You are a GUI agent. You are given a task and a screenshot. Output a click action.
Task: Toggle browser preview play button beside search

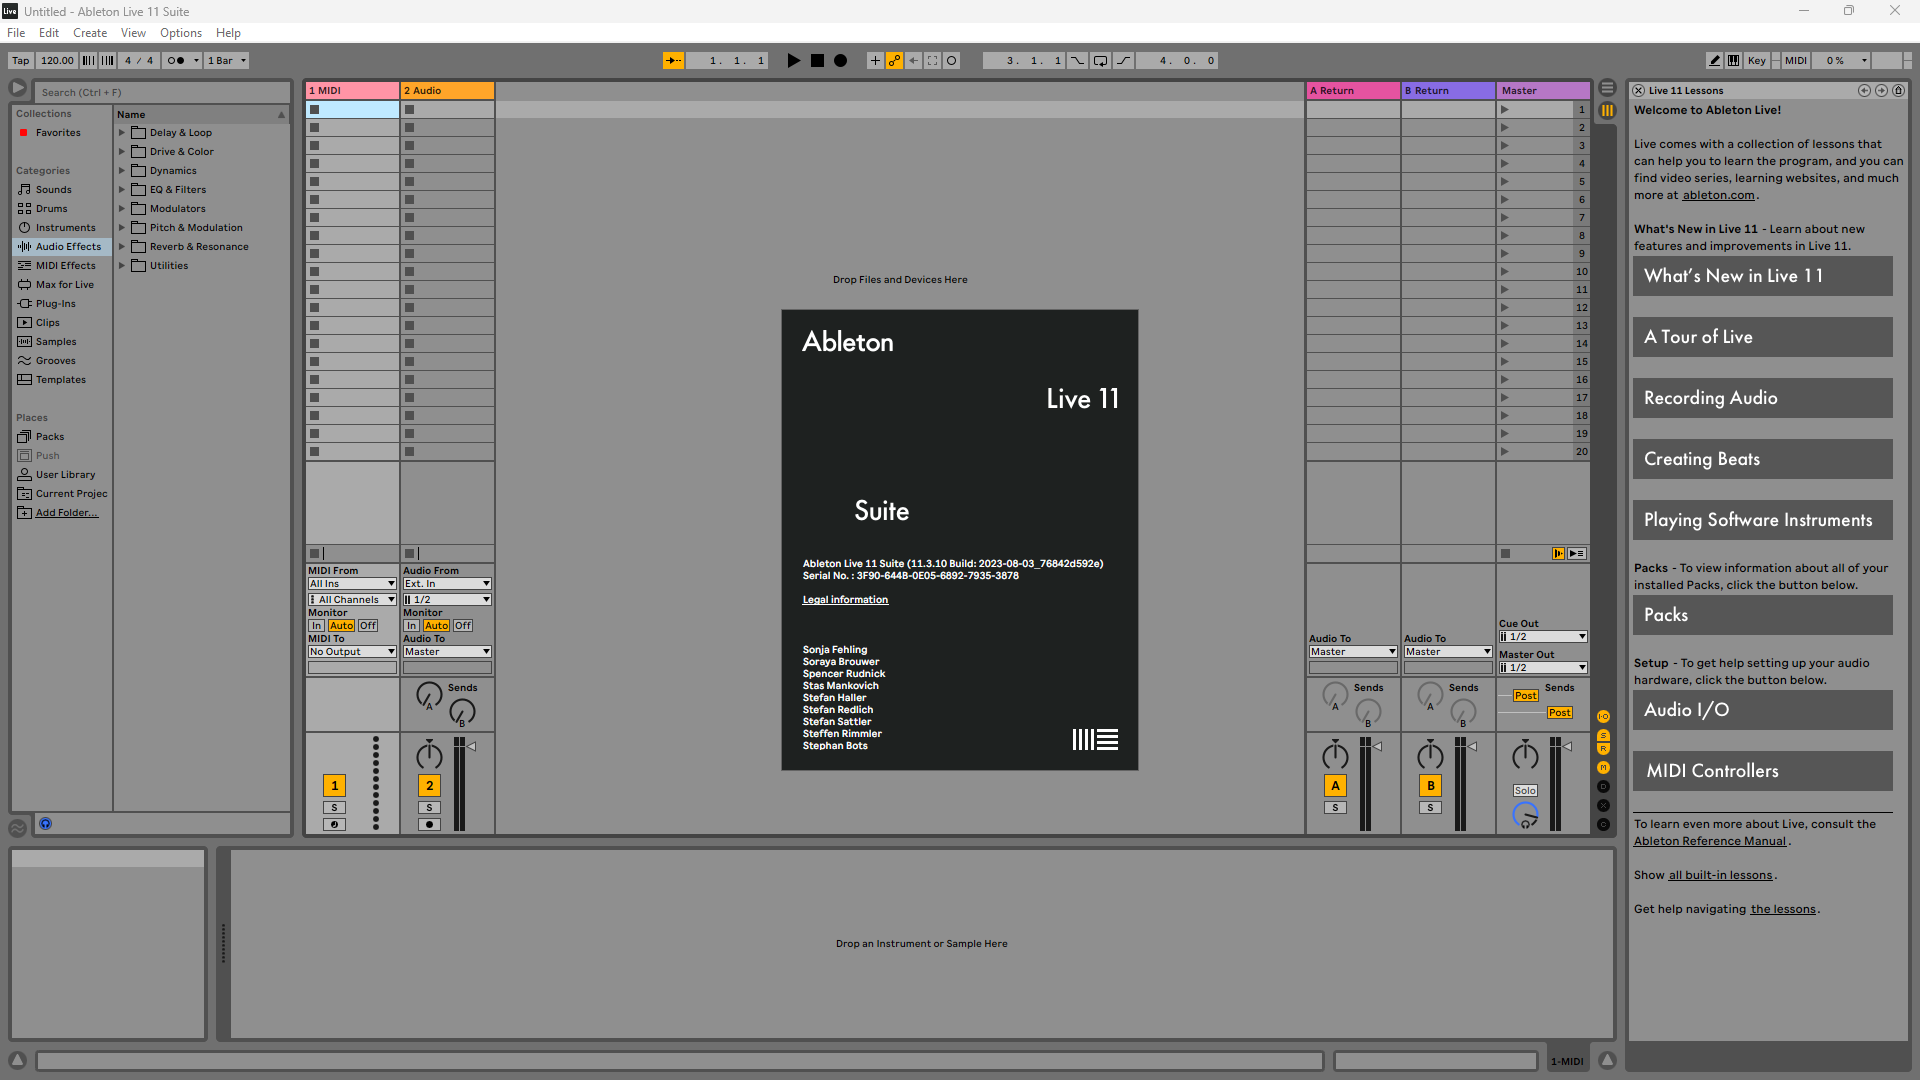[x=18, y=88]
